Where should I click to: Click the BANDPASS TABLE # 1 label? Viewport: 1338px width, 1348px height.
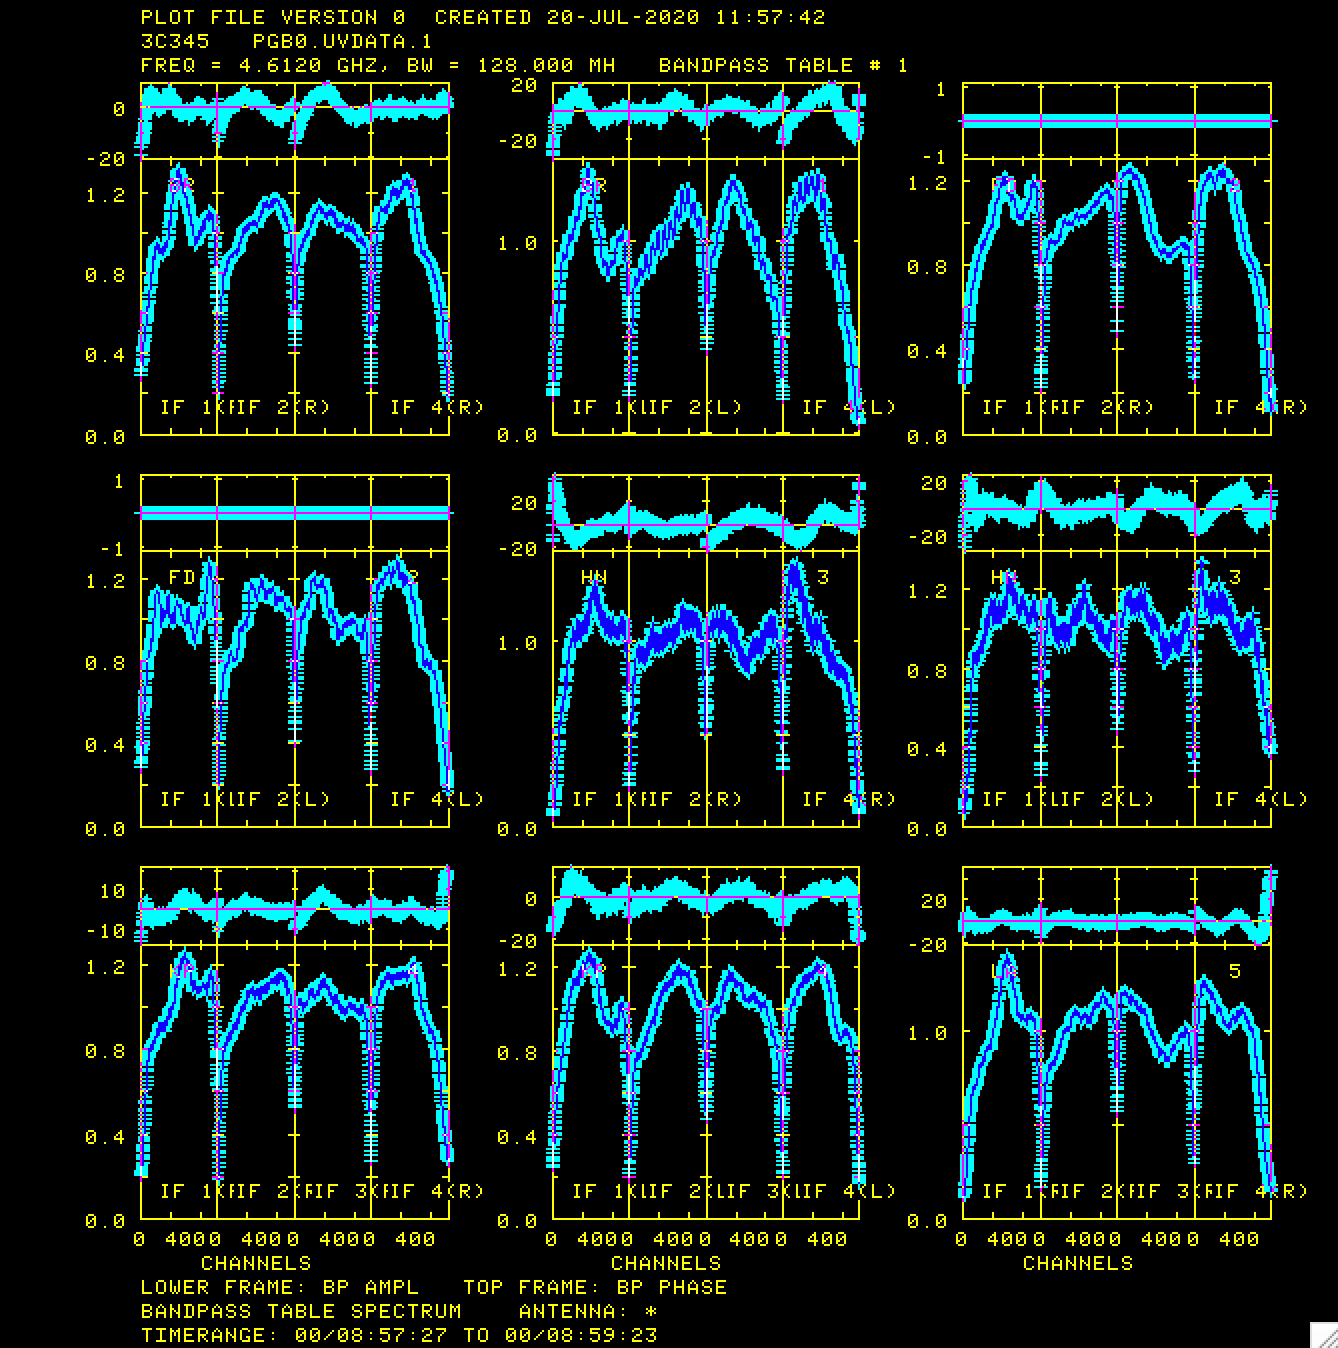click(783, 65)
